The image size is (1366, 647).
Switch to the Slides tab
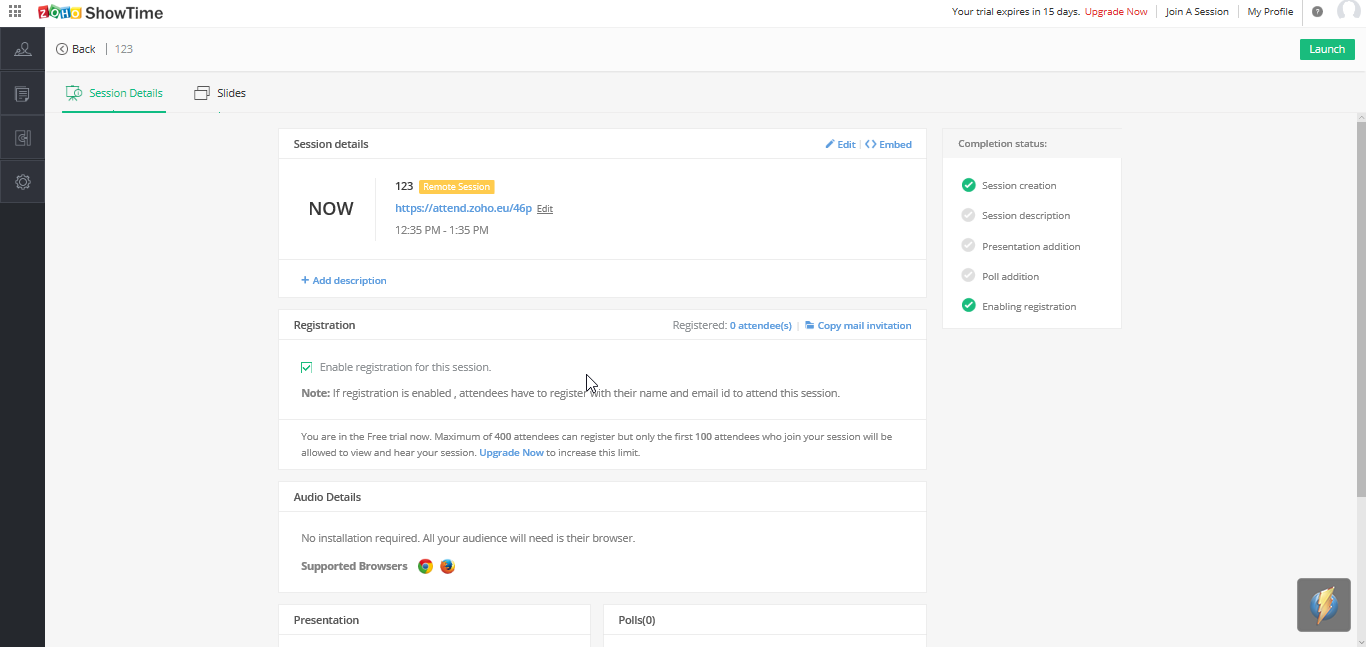click(220, 93)
